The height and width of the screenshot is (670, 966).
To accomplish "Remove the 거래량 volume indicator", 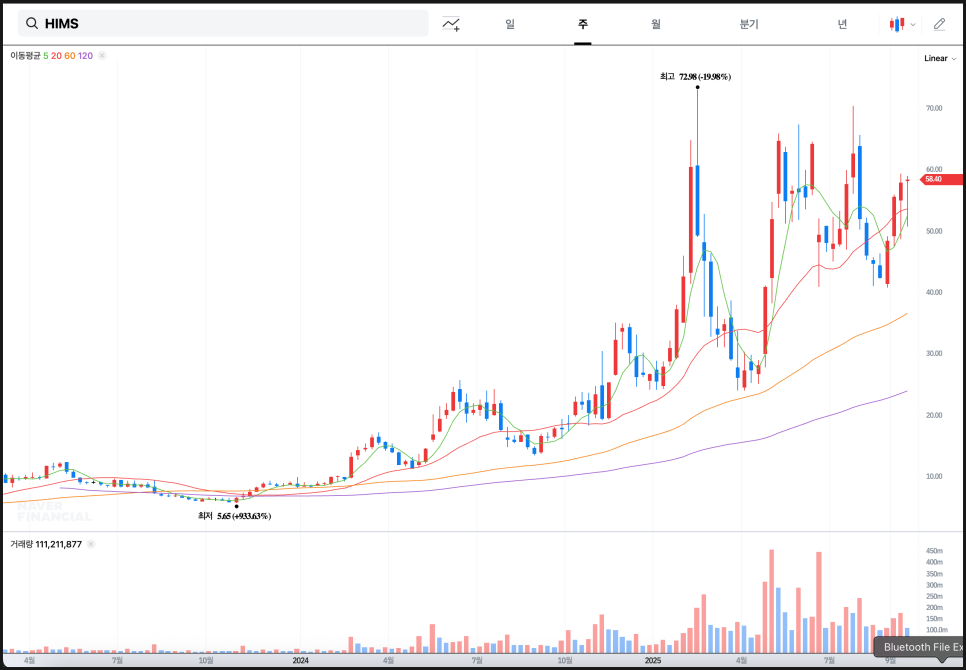I will coord(91,544).
